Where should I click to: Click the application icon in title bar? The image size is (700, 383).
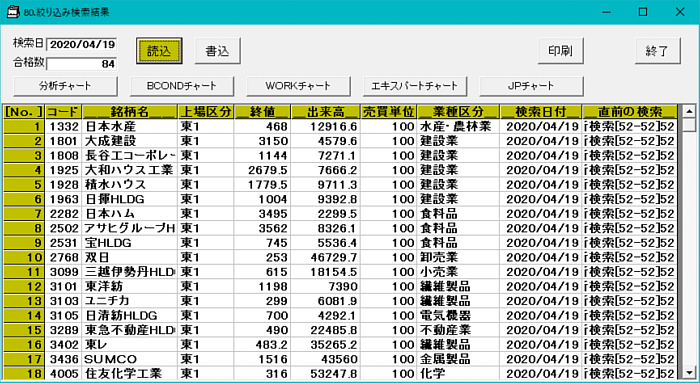coord(13,12)
